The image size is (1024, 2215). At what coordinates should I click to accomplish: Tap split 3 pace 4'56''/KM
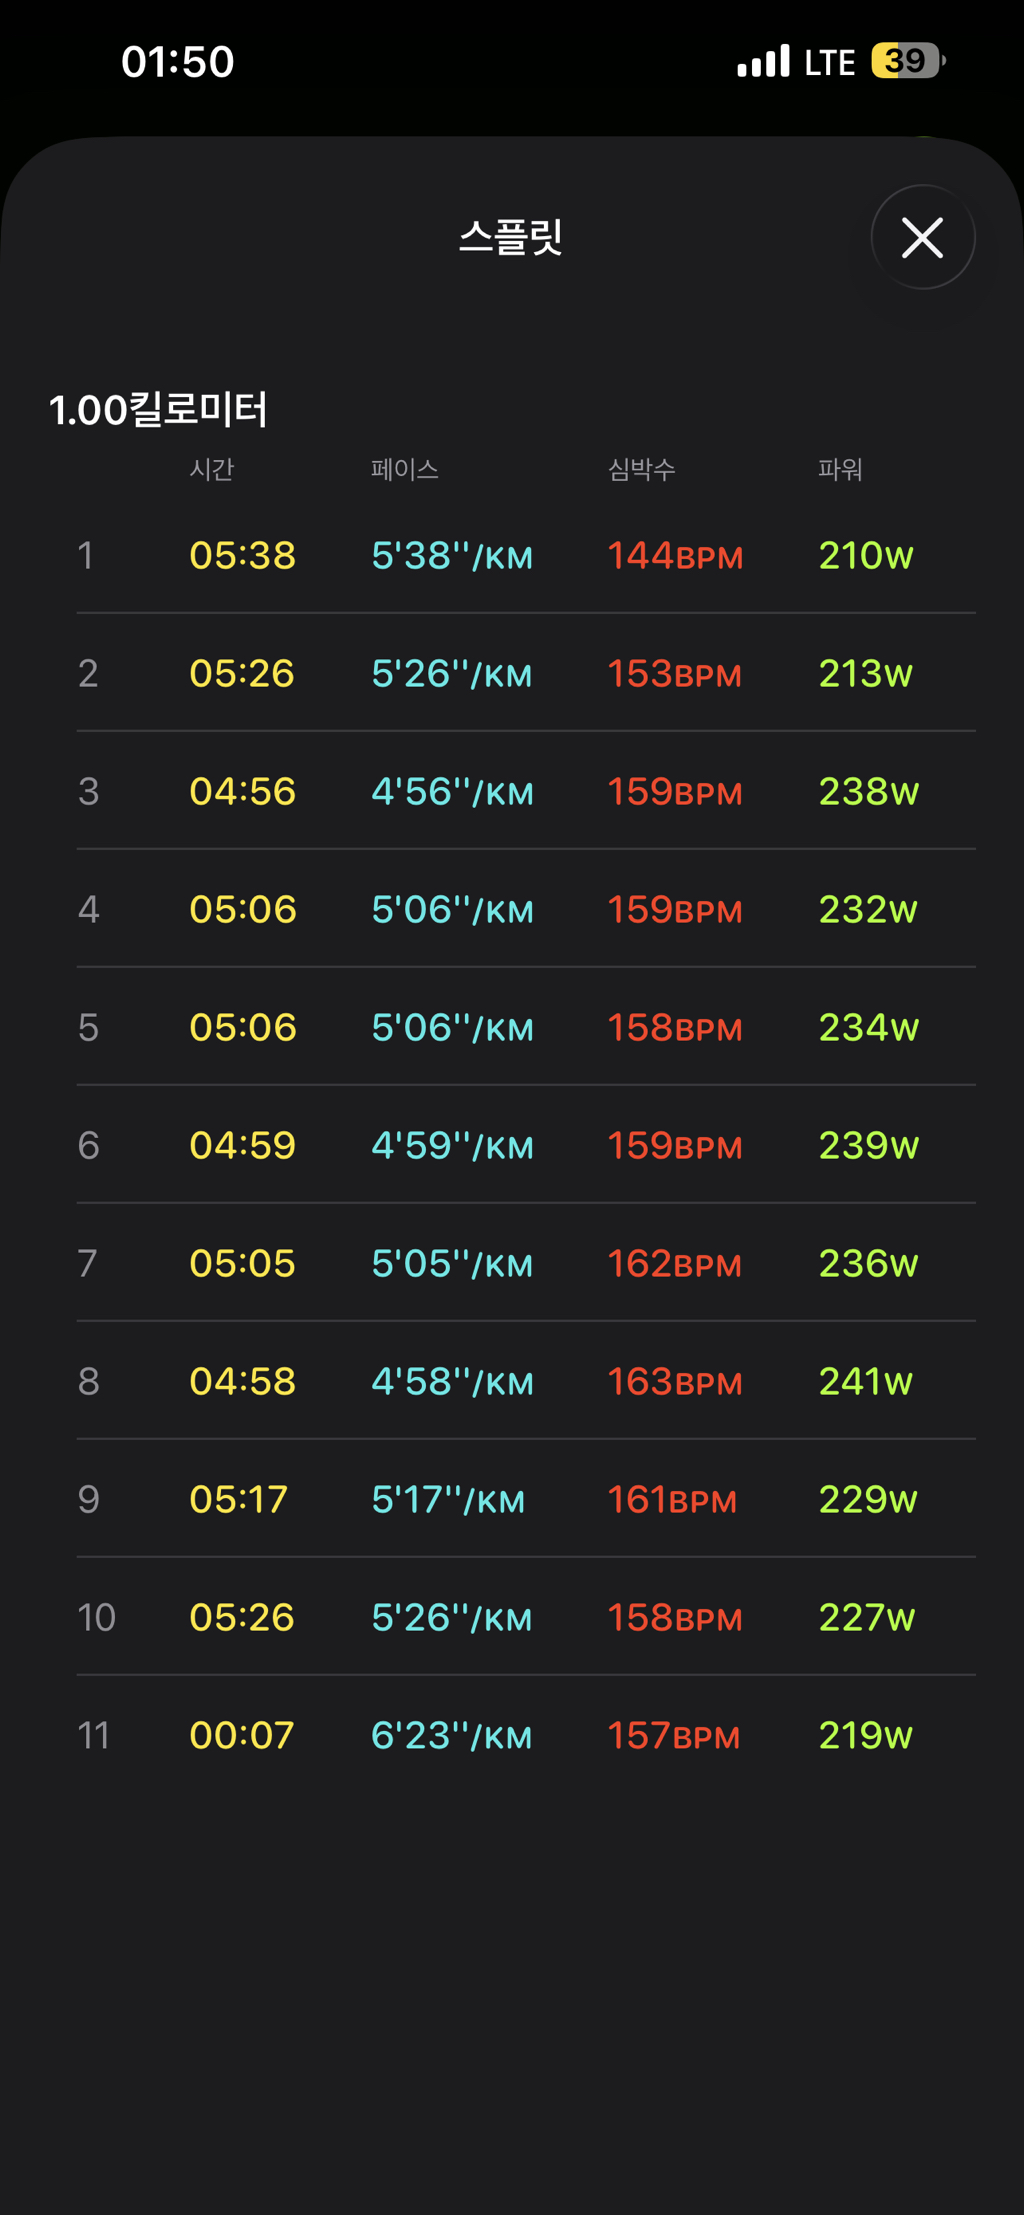click(x=452, y=792)
